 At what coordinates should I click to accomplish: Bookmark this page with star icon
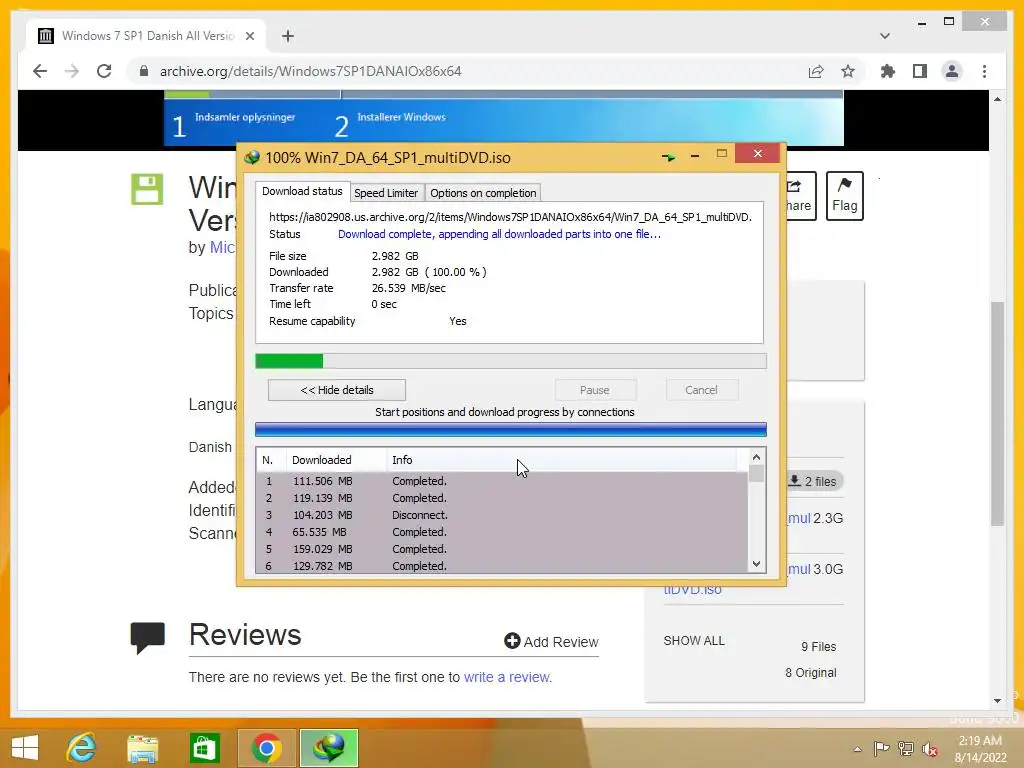tap(848, 71)
